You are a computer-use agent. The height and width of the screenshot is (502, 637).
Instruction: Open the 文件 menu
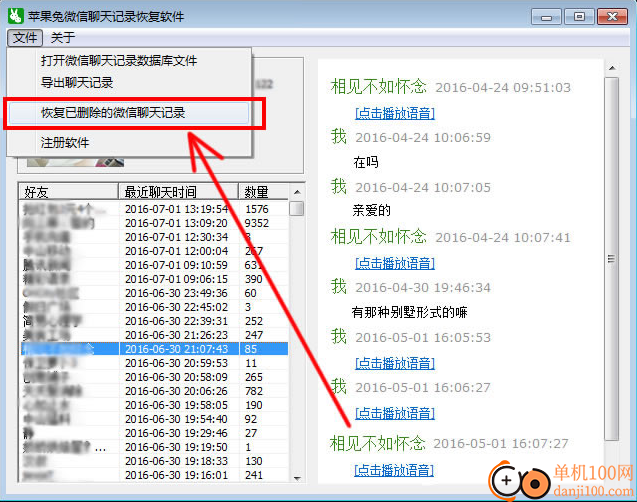click(25, 38)
